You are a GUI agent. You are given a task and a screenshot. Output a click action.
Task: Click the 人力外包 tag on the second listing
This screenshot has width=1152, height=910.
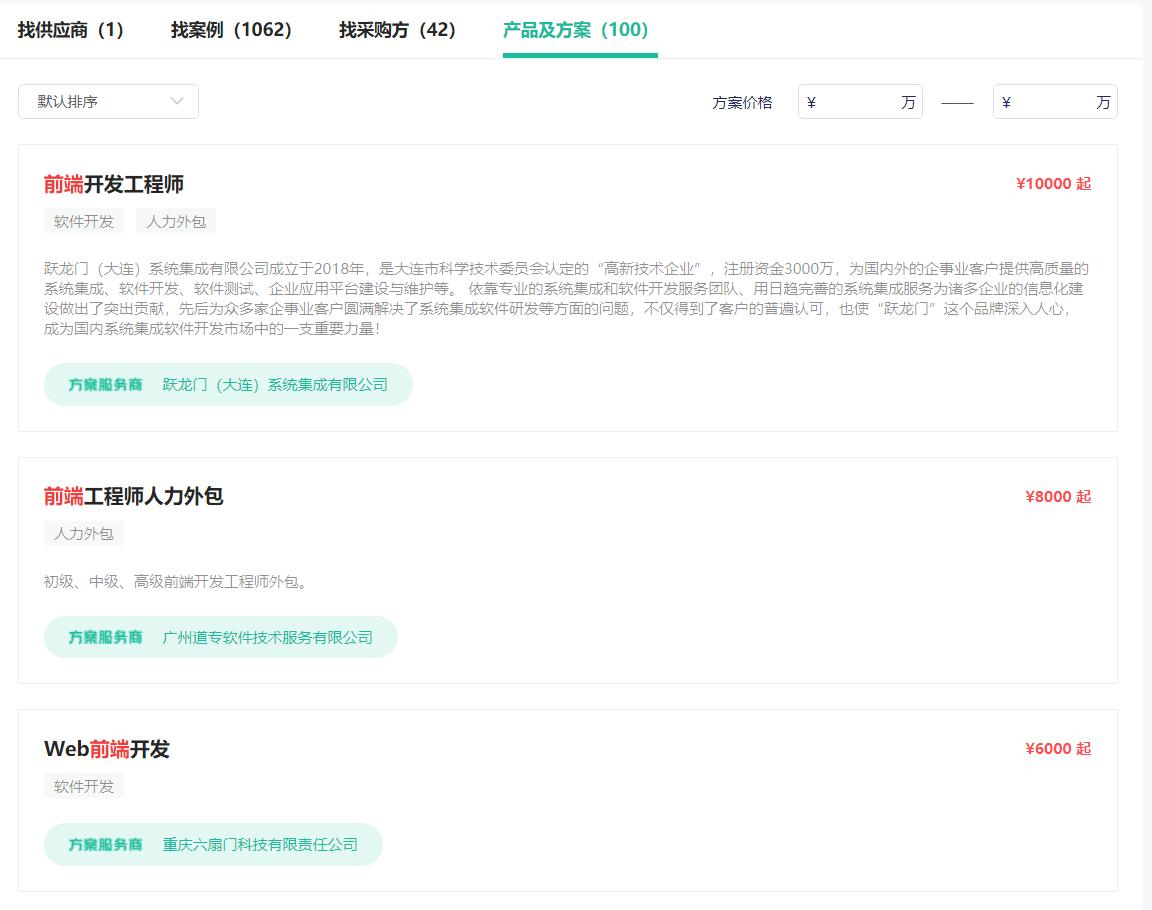[83, 533]
